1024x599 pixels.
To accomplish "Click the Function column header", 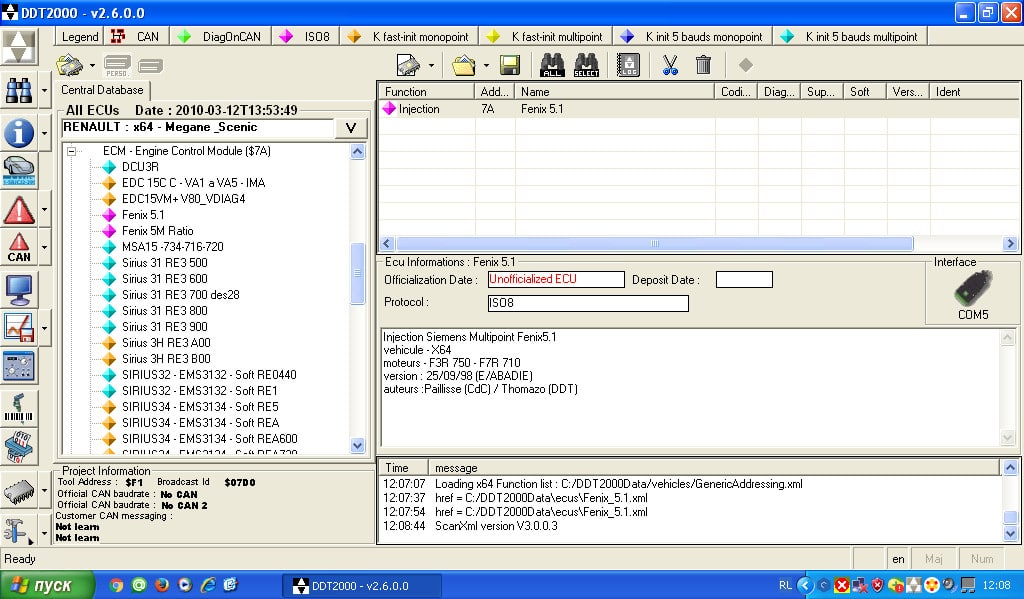I will point(427,91).
